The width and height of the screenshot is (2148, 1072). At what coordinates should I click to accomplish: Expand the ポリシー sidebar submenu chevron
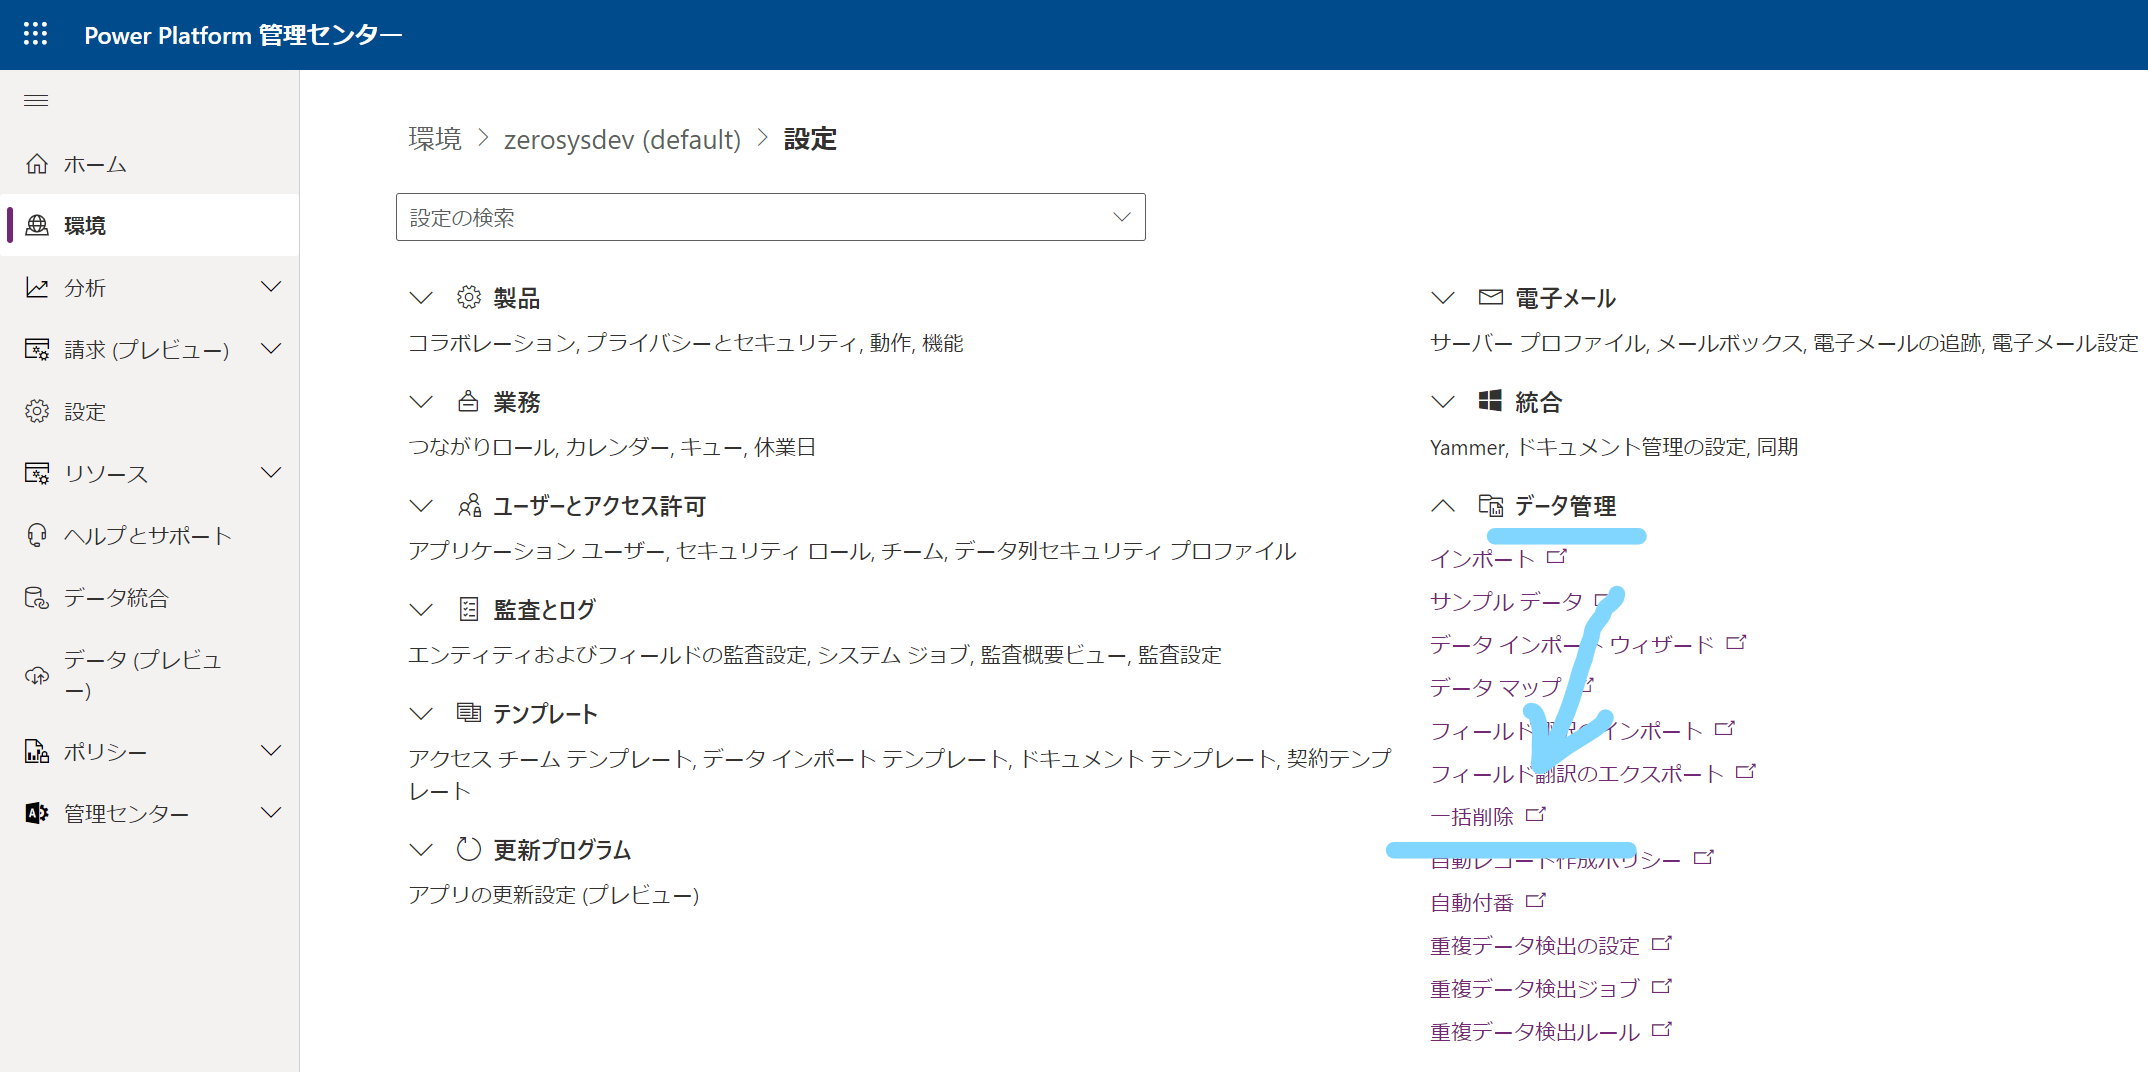coord(271,752)
